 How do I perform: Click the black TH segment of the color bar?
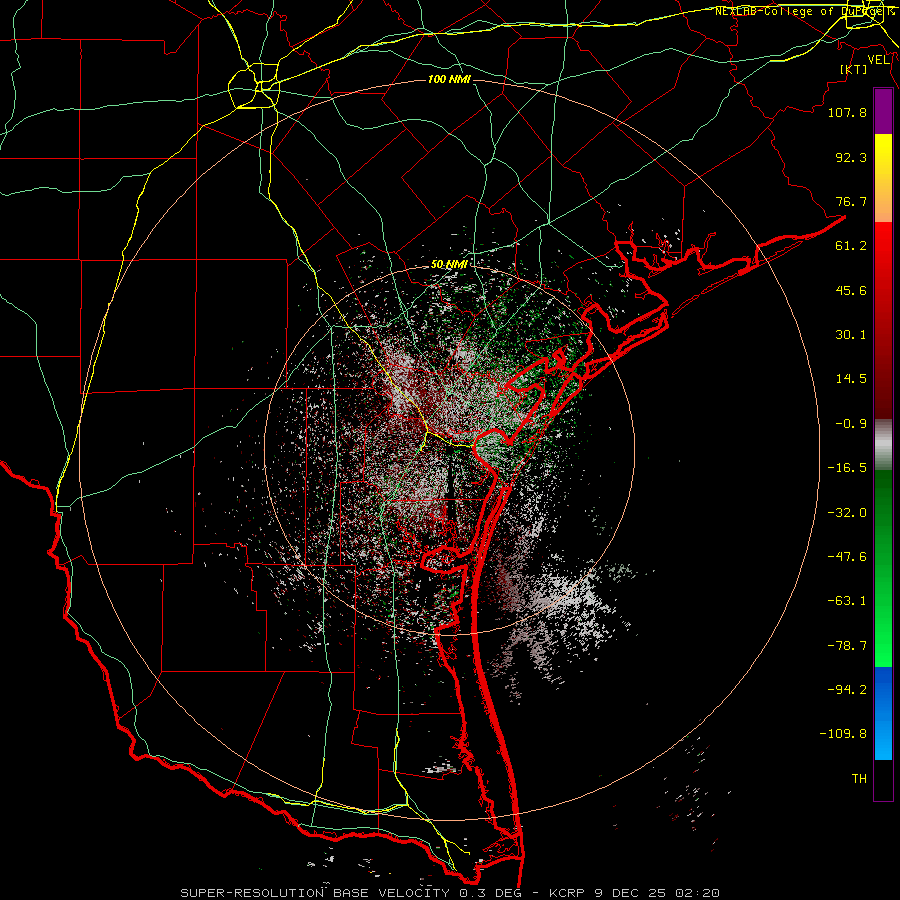pos(883,779)
